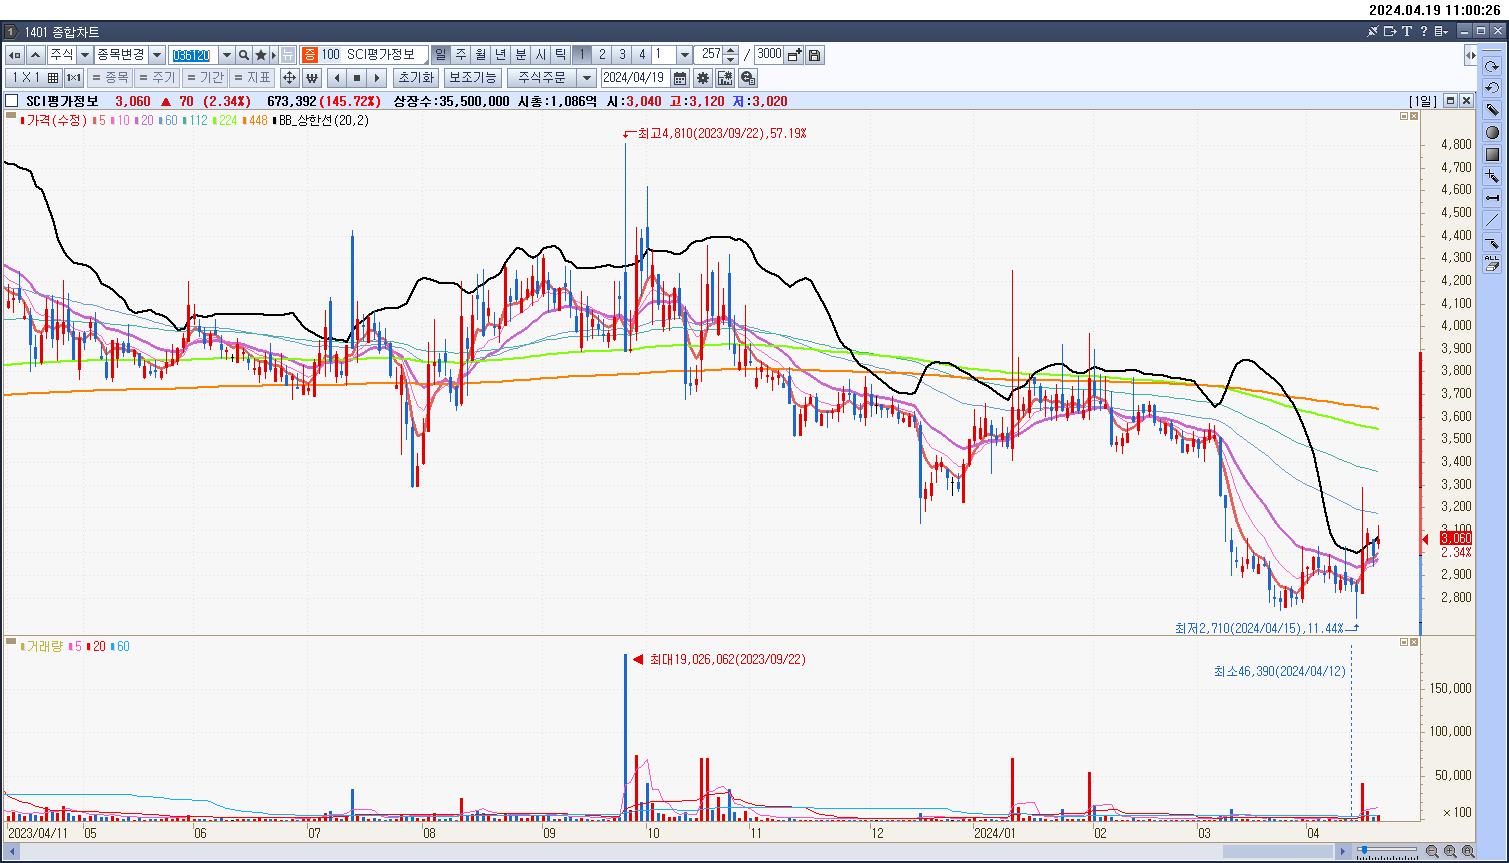Select the rectangle shape tool
Image resolution: width=1509 pixels, height=863 pixels.
(x=1492, y=154)
